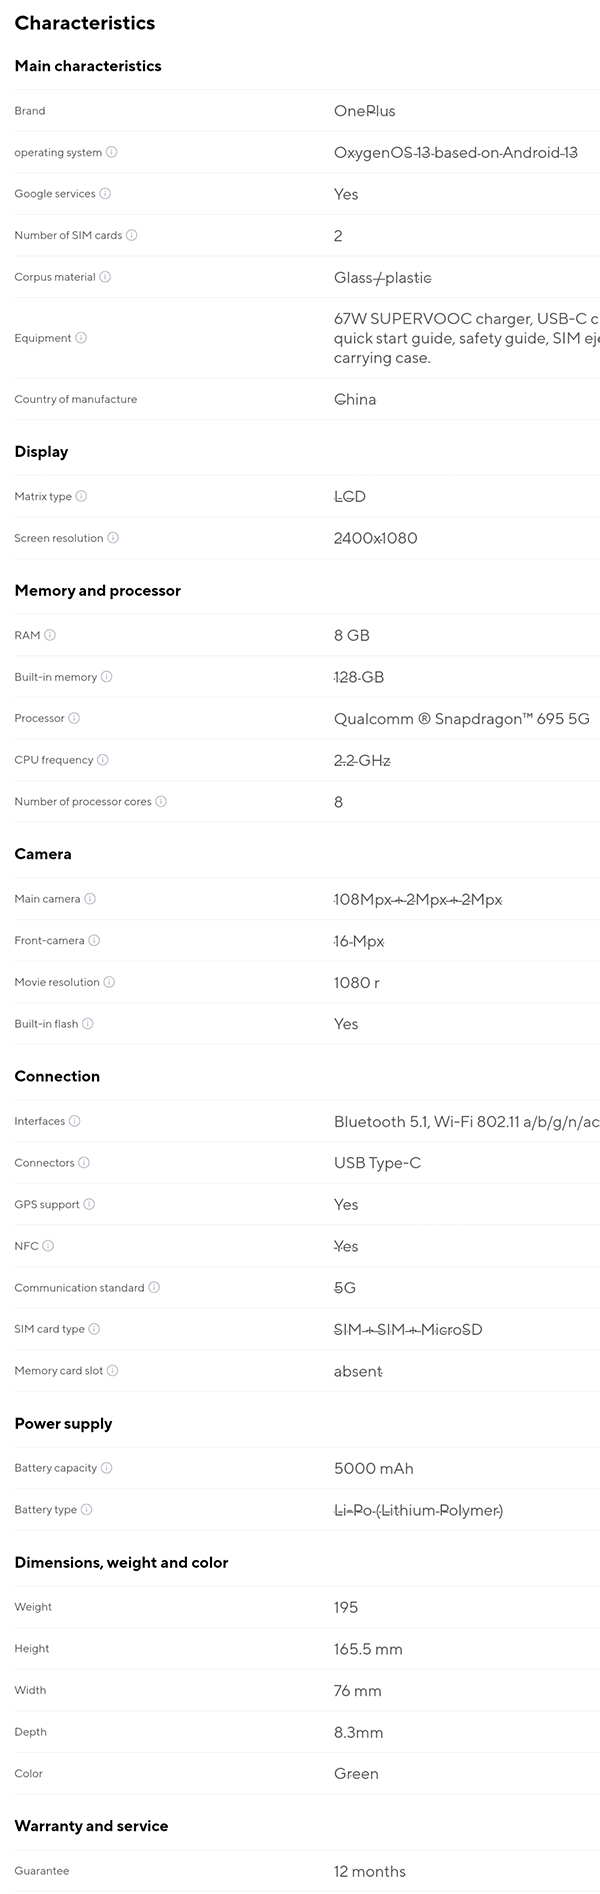Click the Equipment info icon

pyautogui.click(x=81, y=338)
